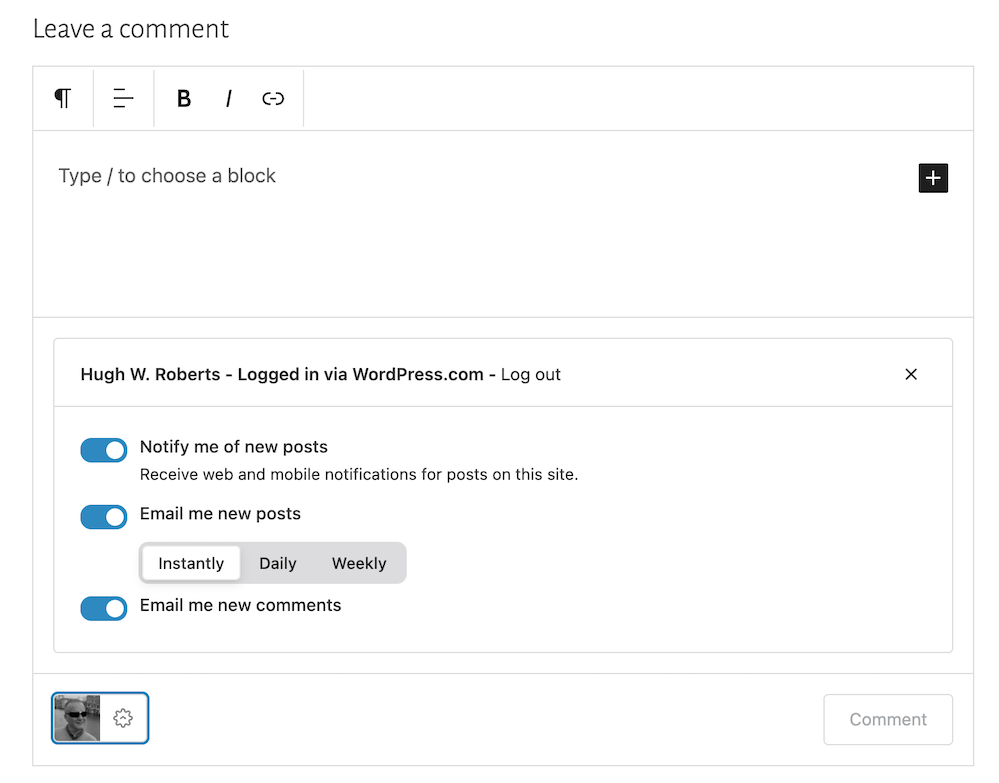
Task: Insert a link with the link icon
Action: click(x=273, y=98)
